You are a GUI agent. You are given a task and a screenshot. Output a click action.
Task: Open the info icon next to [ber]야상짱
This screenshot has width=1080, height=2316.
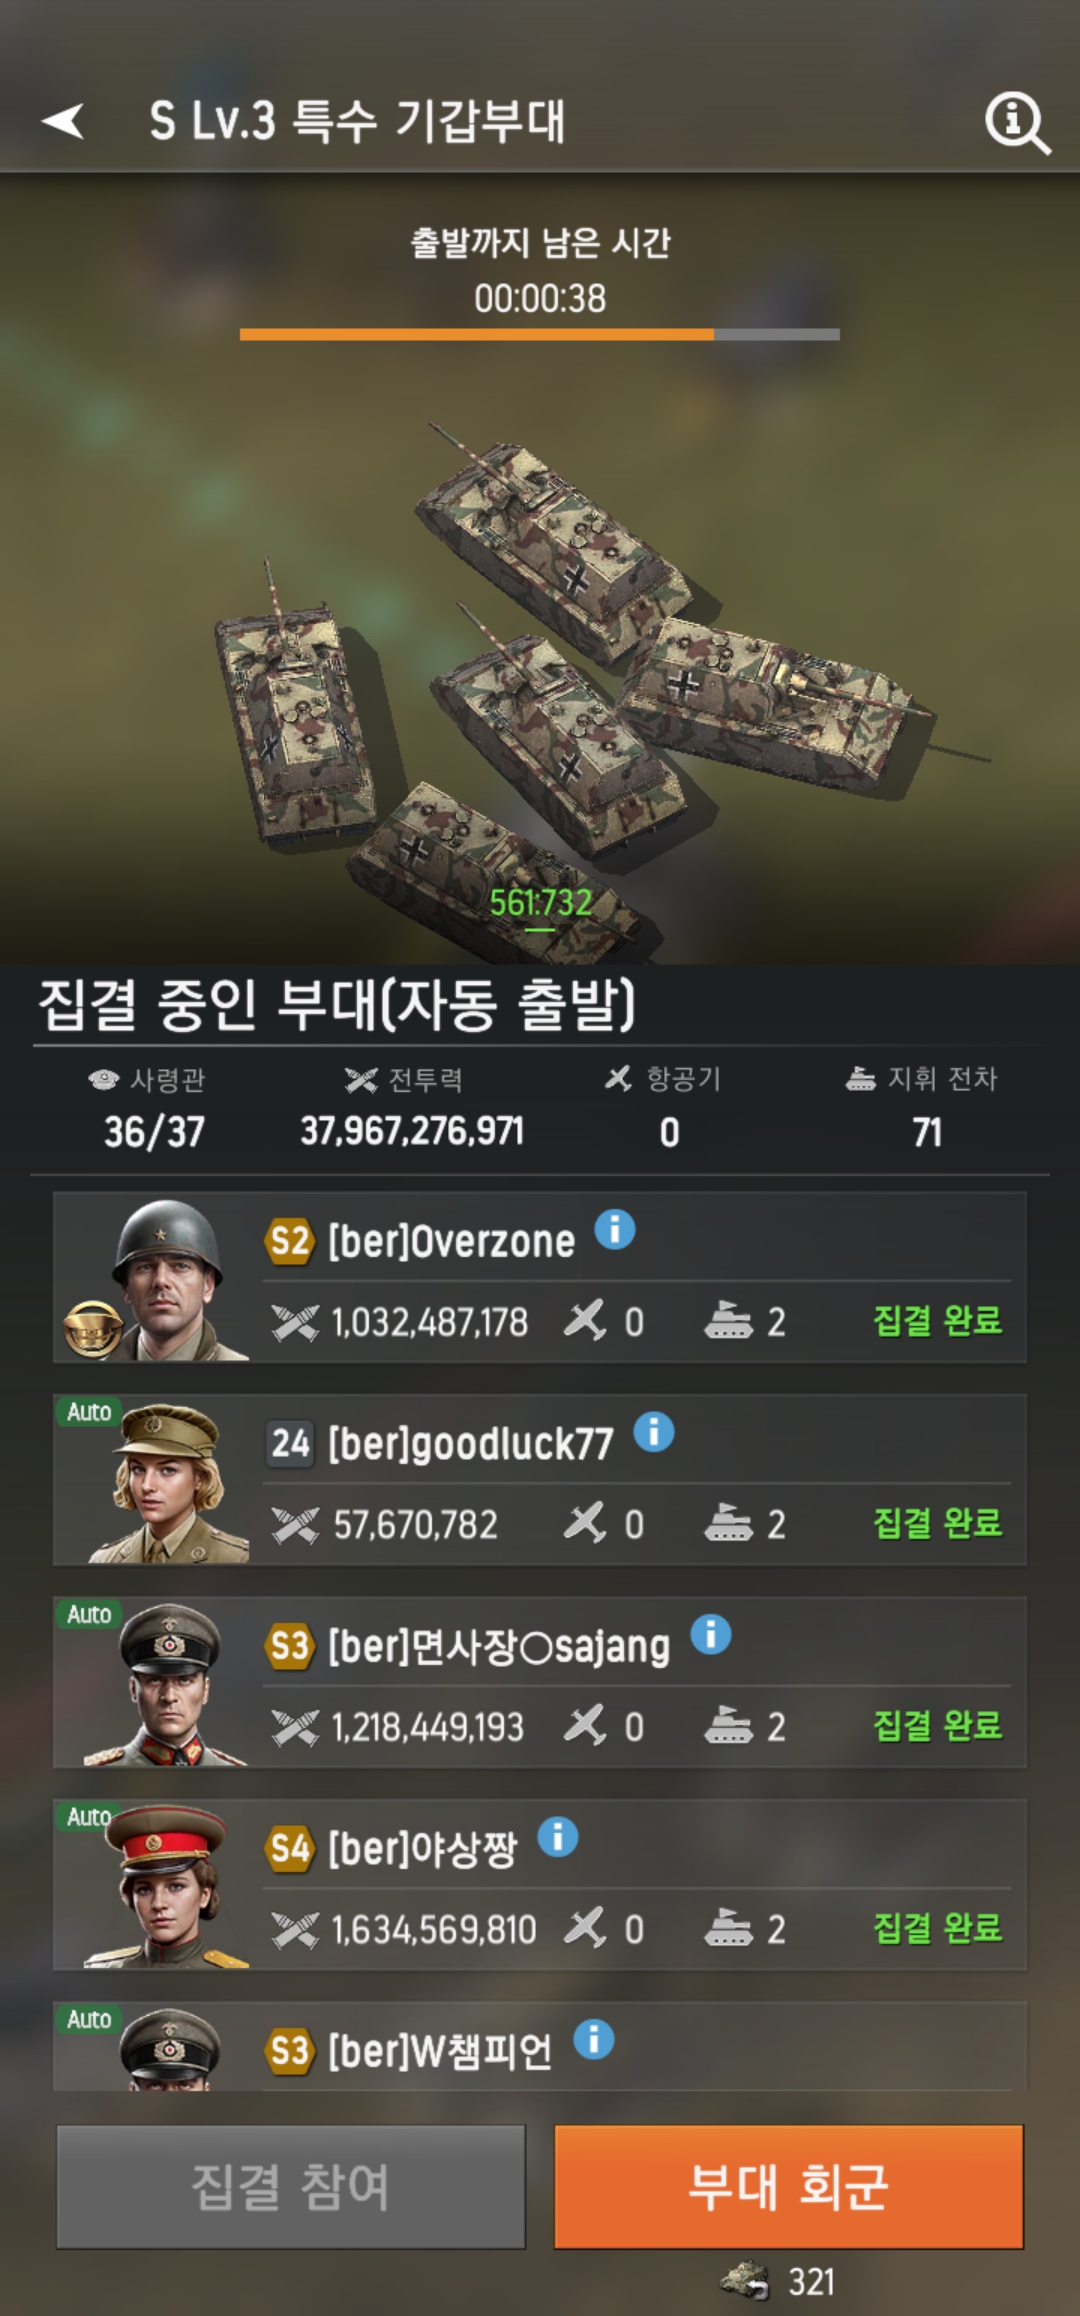[558, 1837]
